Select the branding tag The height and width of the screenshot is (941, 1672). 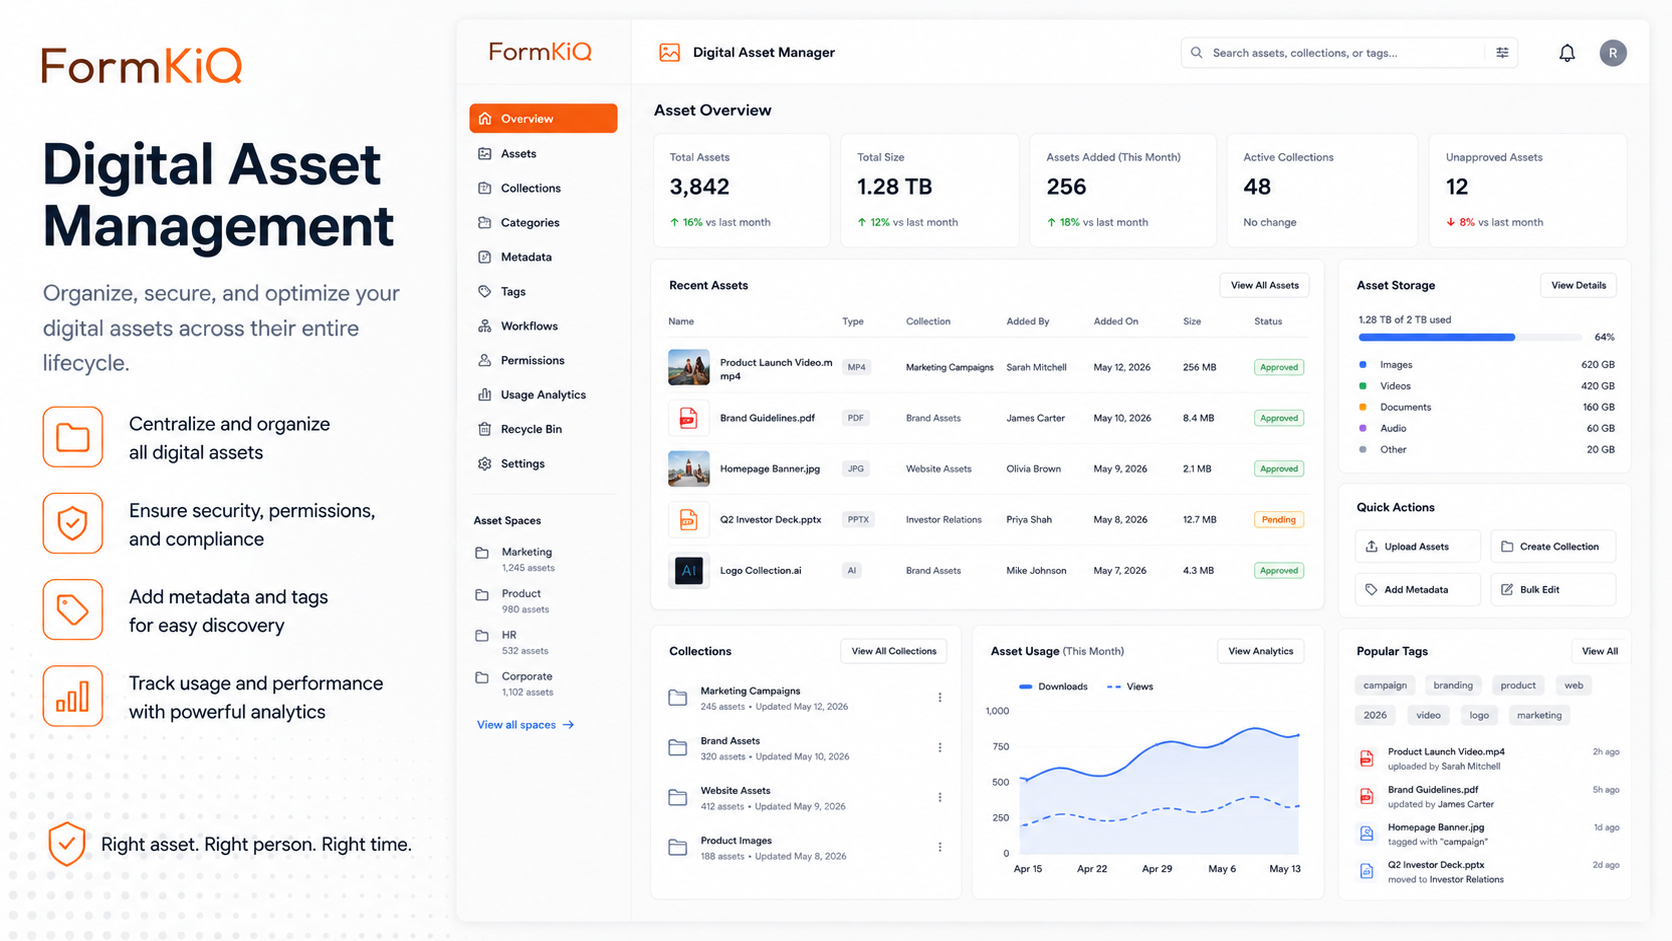click(1452, 685)
